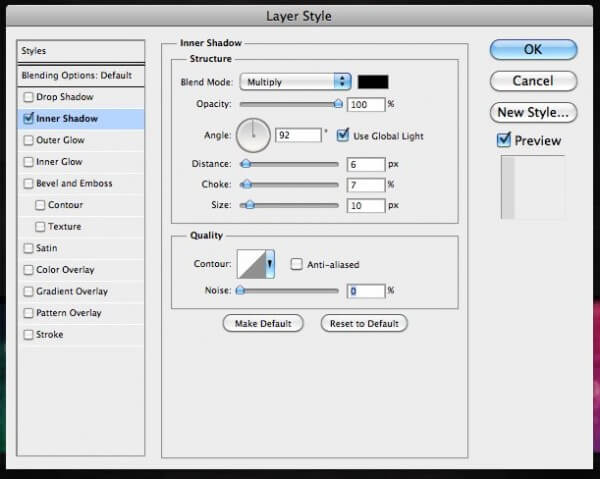The image size is (600, 479).
Task: Select the Stroke label
Action: [x=49, y=335]
